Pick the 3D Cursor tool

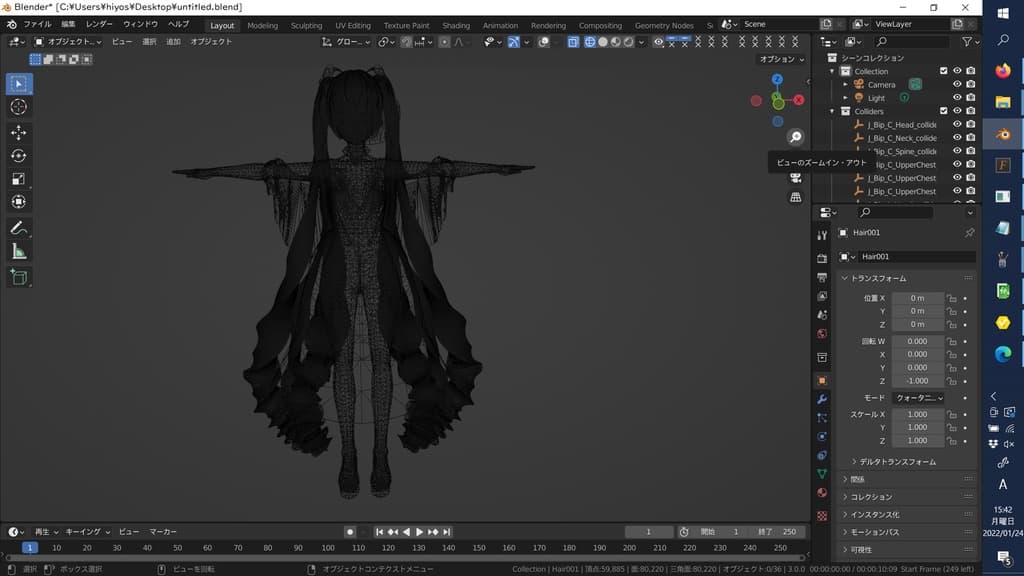pyautogui.click(x=19, y=107)
